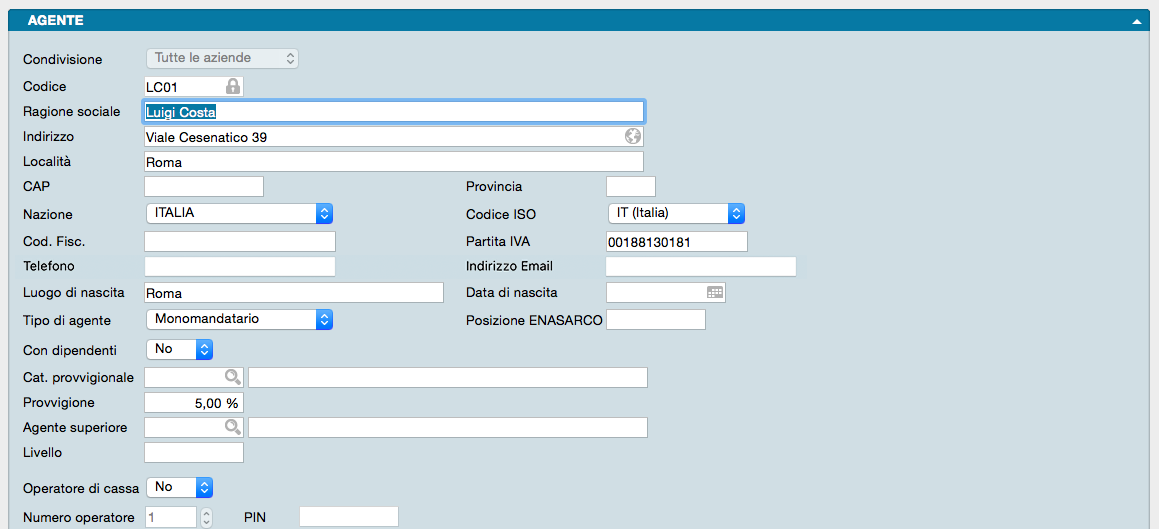This screenshot has height=529, width=1159.
Task: Open the Condivisione dropdown
Action: pyautogui.click(x=222, y=58)
